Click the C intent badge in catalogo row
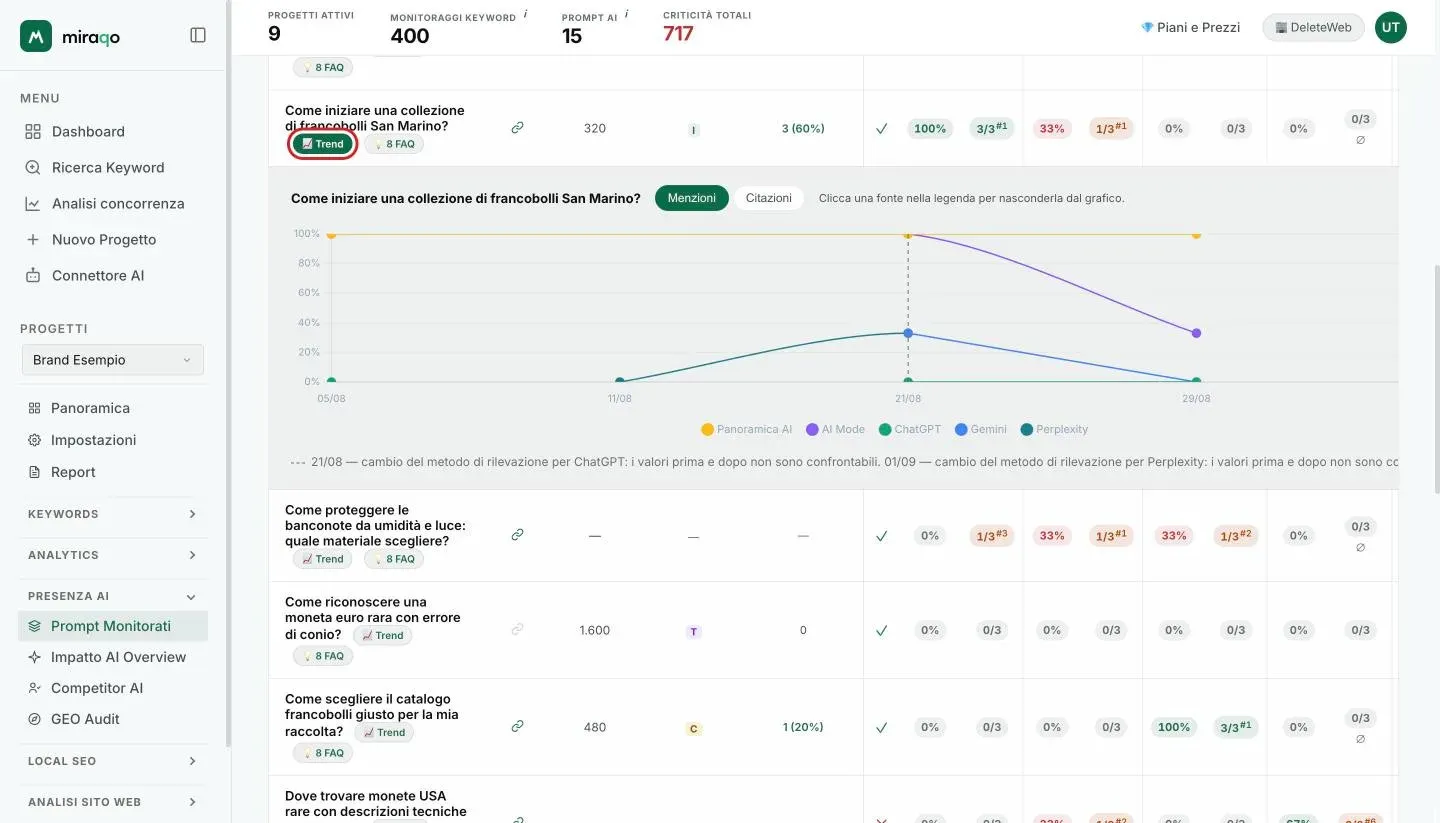1440x823 pixels. point(693,729)
